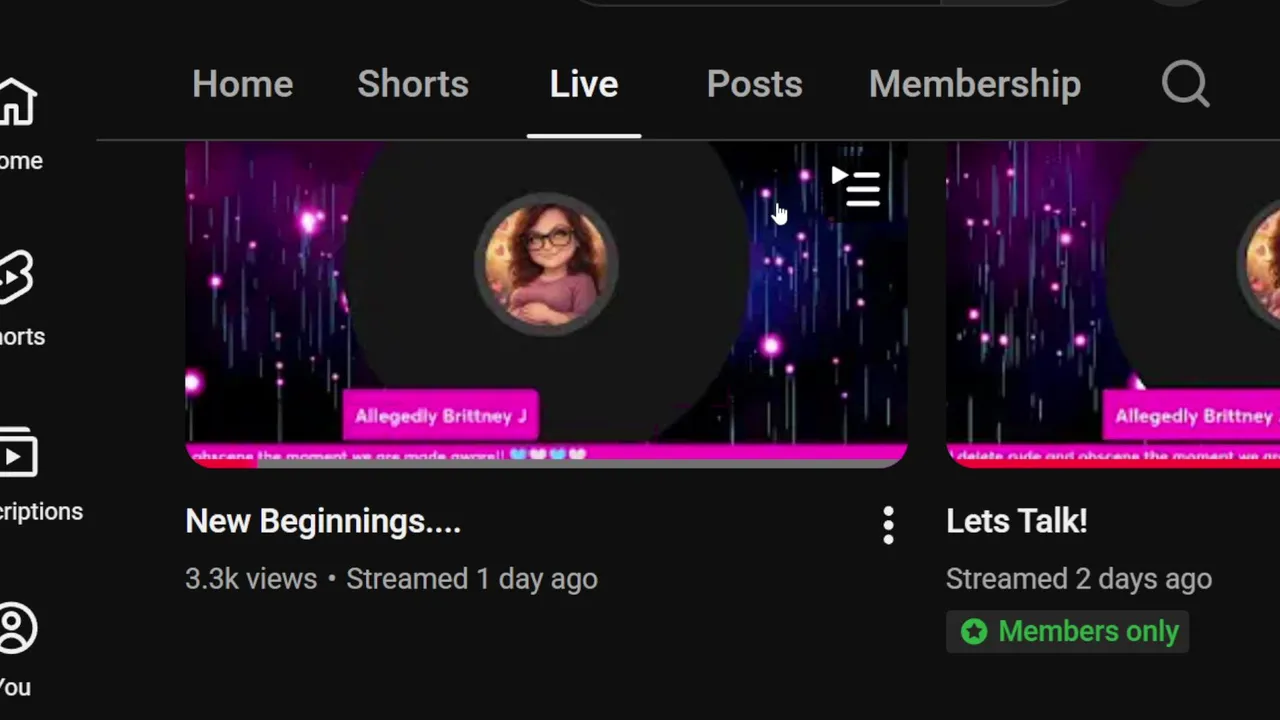The image size is (1280, 720).
Task: Open the New Beginnings.... video title
Action: tap(323, 521)
